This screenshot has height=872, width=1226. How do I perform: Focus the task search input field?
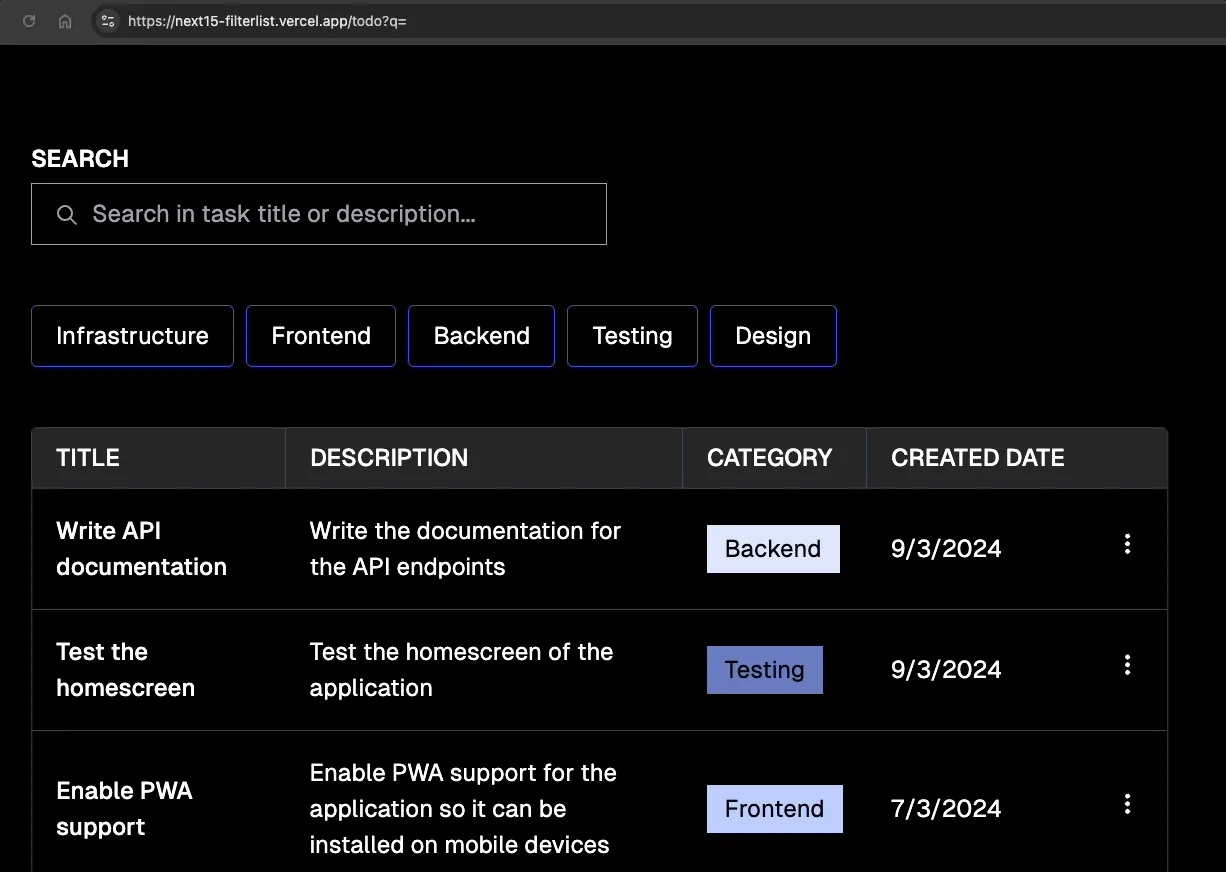coord(340,214)
